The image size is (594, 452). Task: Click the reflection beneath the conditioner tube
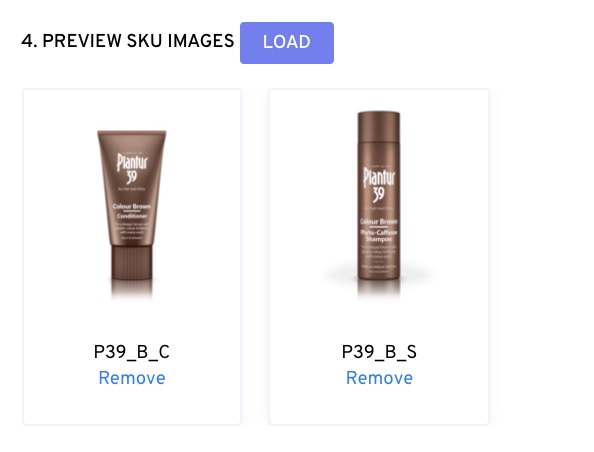point(132,289)
